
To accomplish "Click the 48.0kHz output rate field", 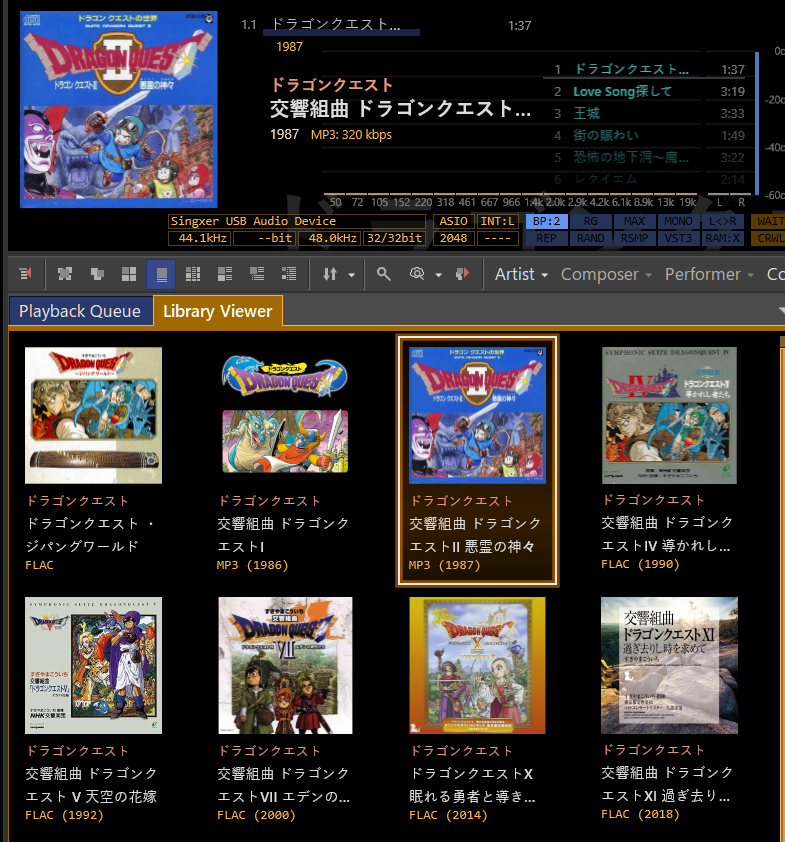I will pos(330,238).
